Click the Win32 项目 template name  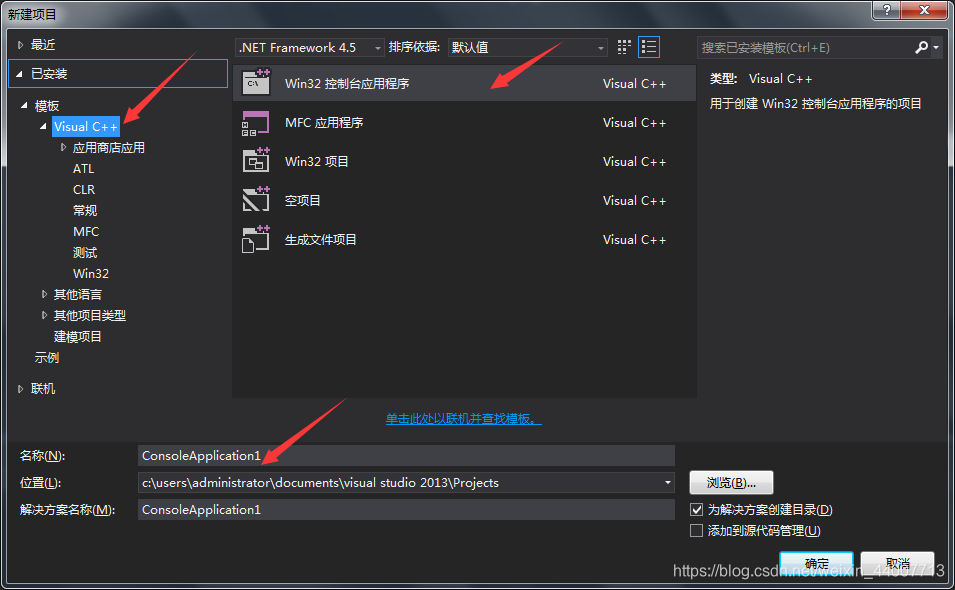coord(317,161)
